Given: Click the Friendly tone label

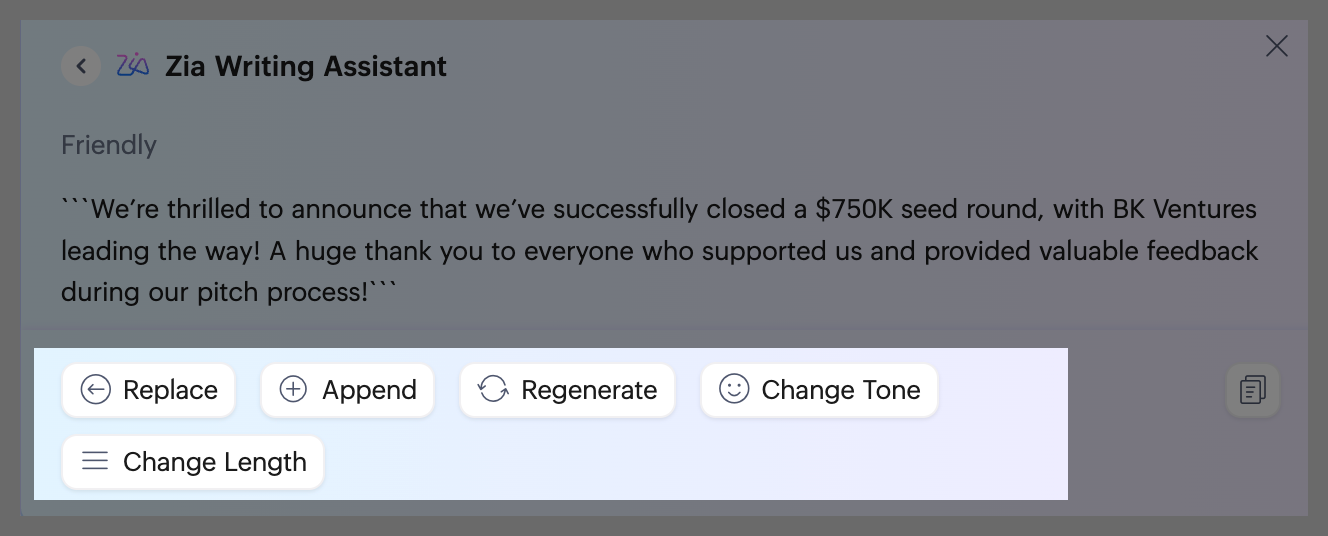Looking at the screenshot, I should (109, 146).
